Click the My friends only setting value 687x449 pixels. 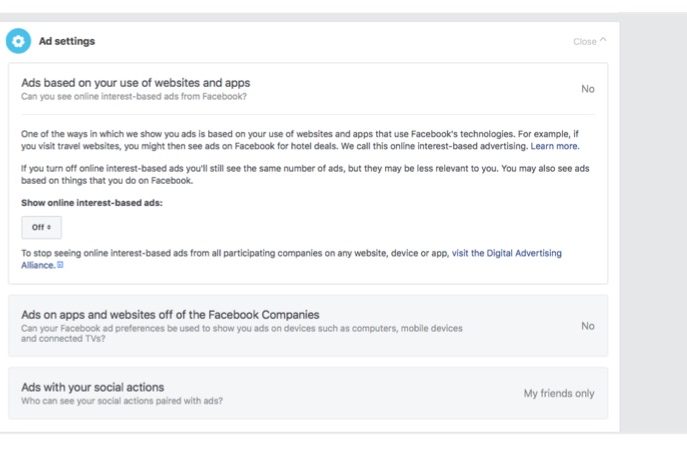[558, 394]
